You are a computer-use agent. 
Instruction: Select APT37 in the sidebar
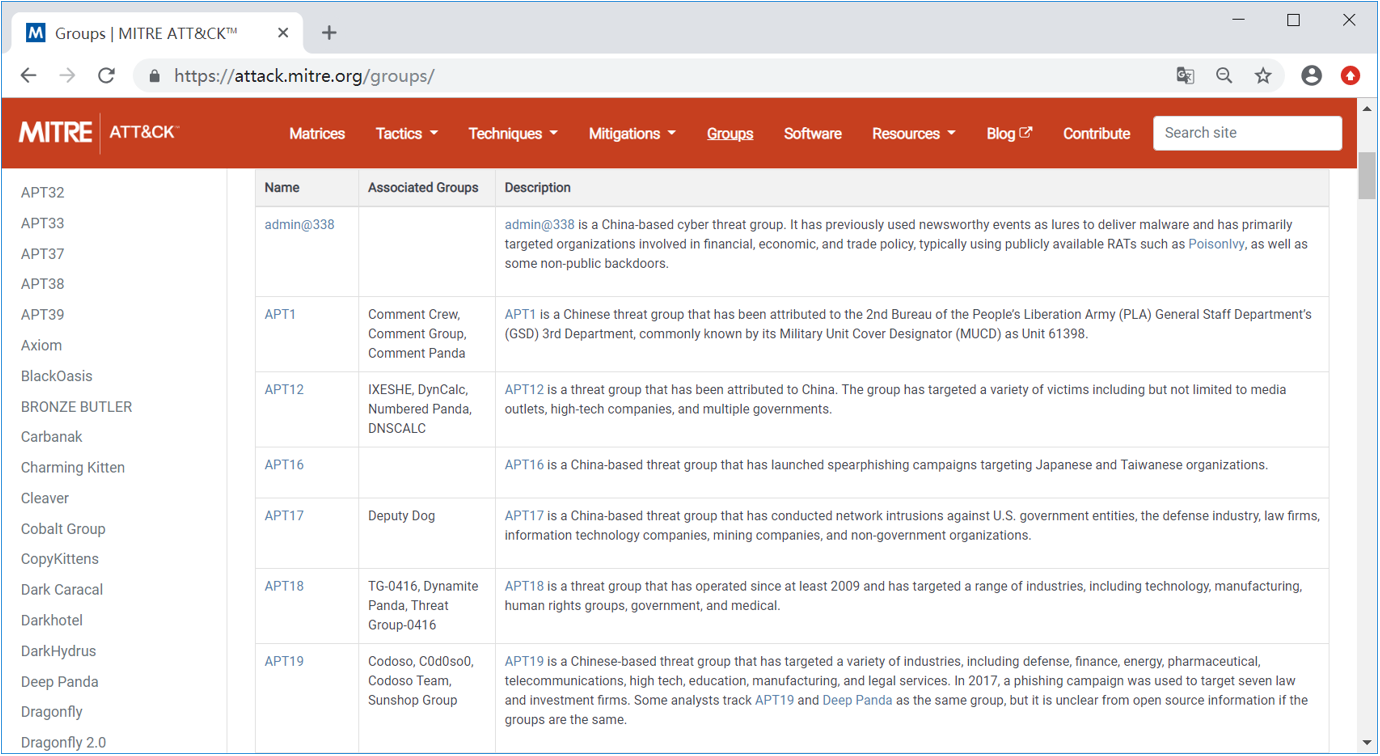click(43, 253)
